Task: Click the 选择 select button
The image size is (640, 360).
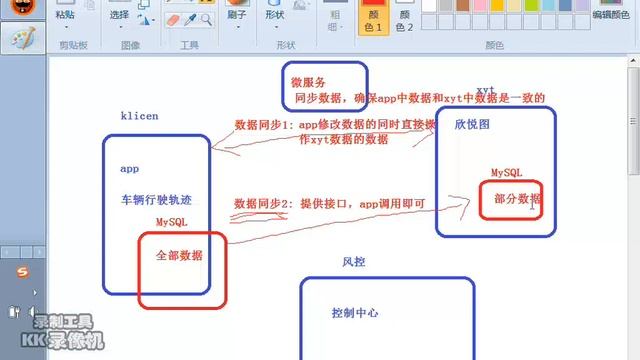Action: click(x=119, y=15)
